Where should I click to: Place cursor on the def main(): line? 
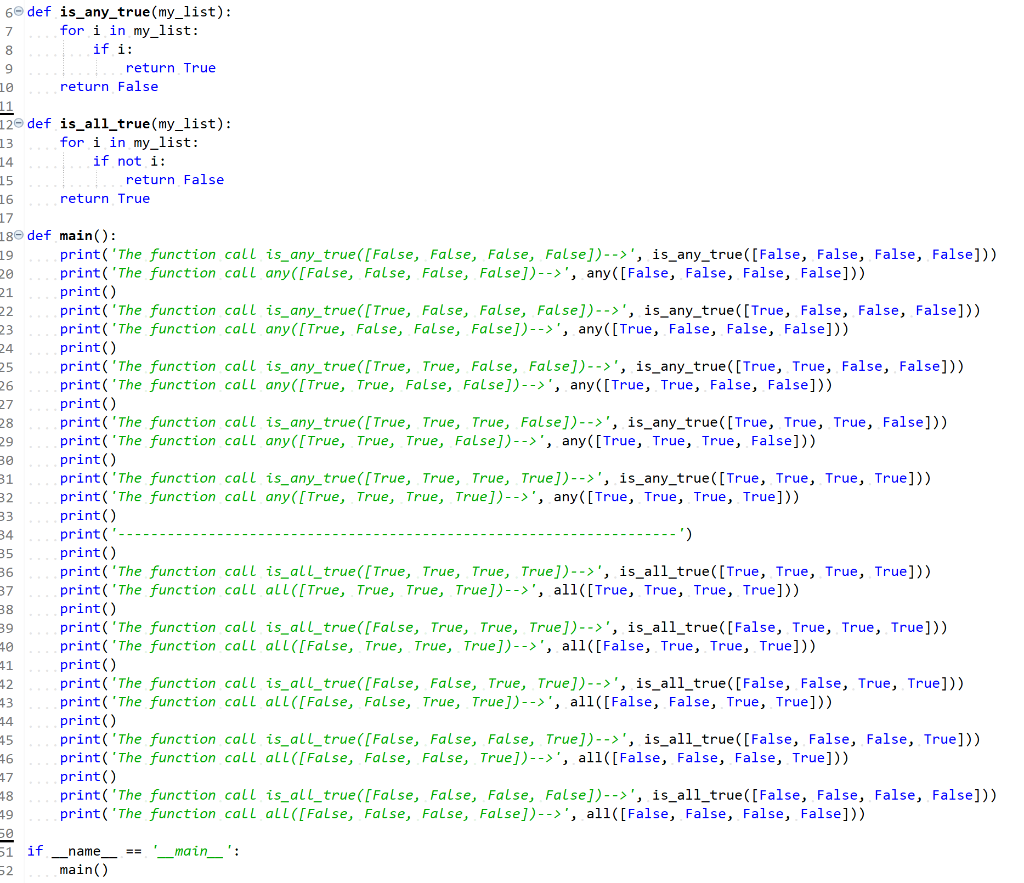pos(70,235)
